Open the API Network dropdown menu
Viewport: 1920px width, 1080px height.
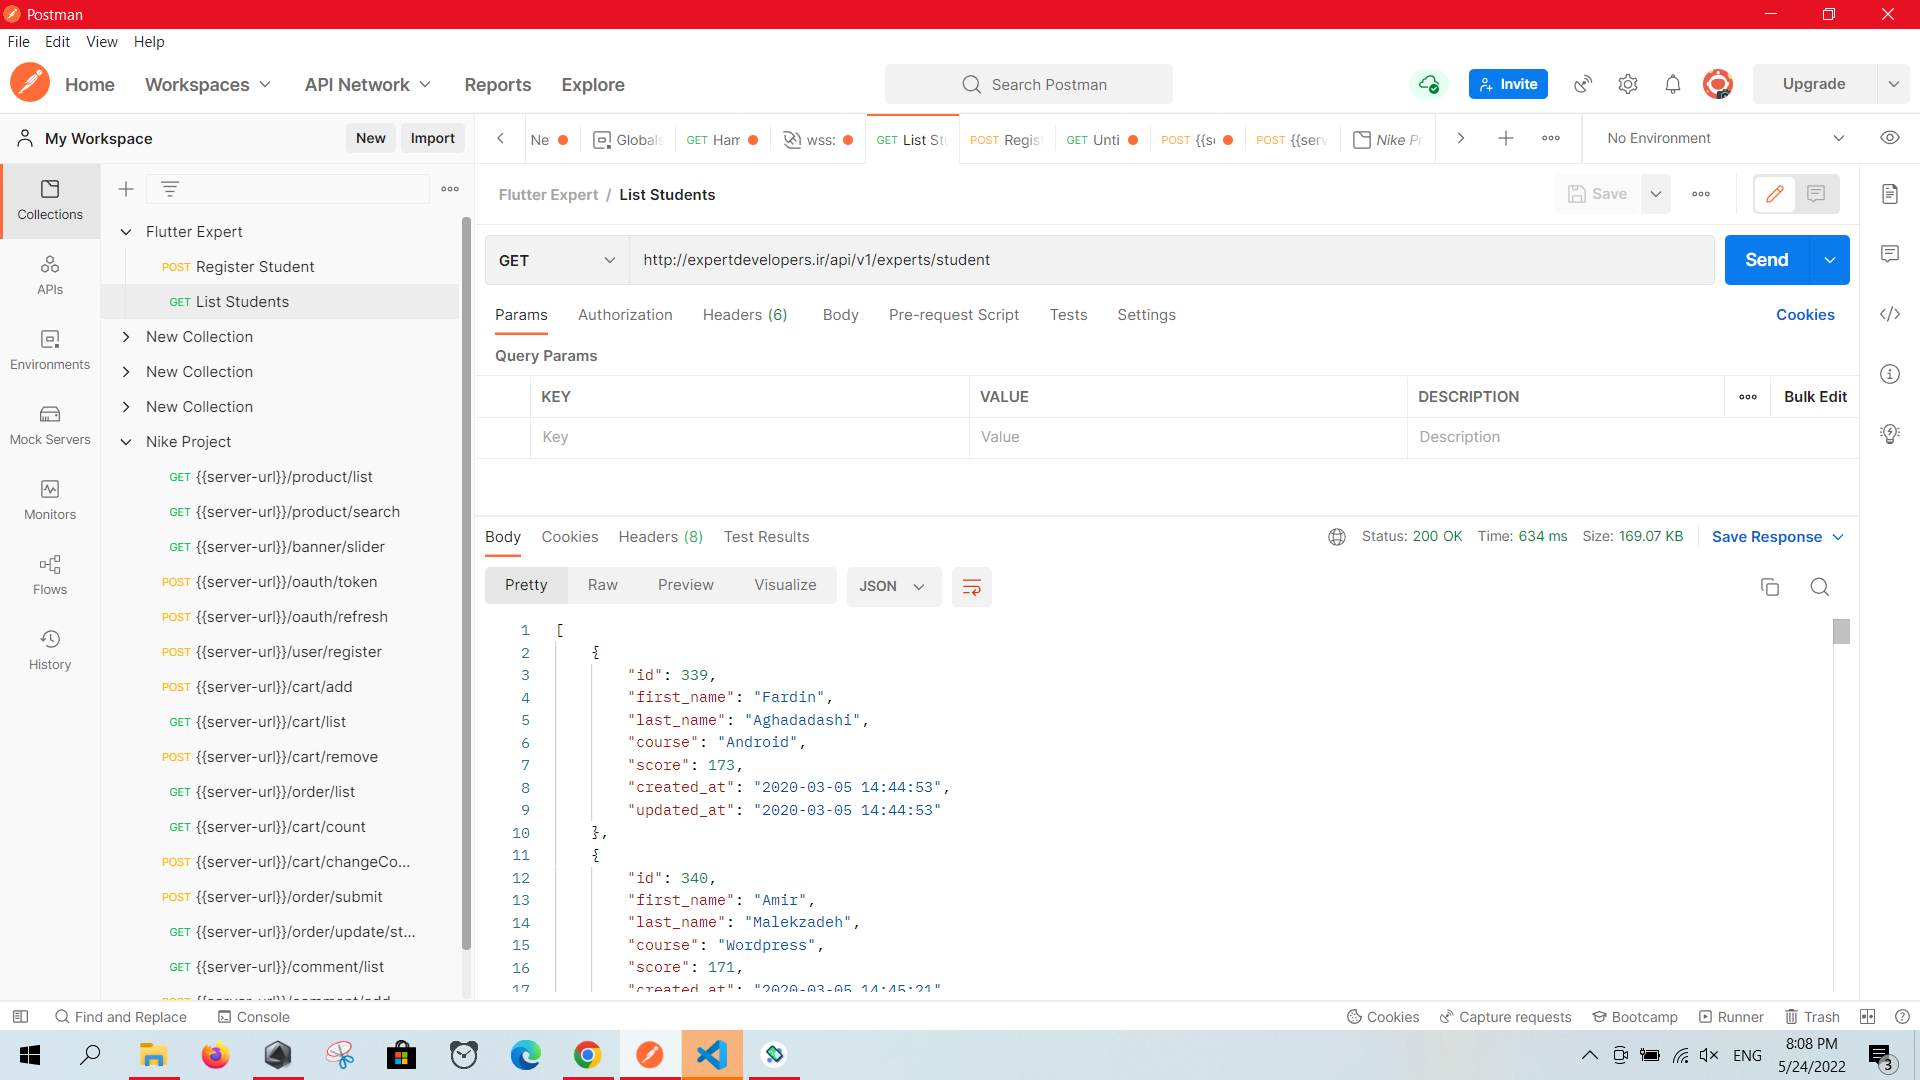[368, 85]
